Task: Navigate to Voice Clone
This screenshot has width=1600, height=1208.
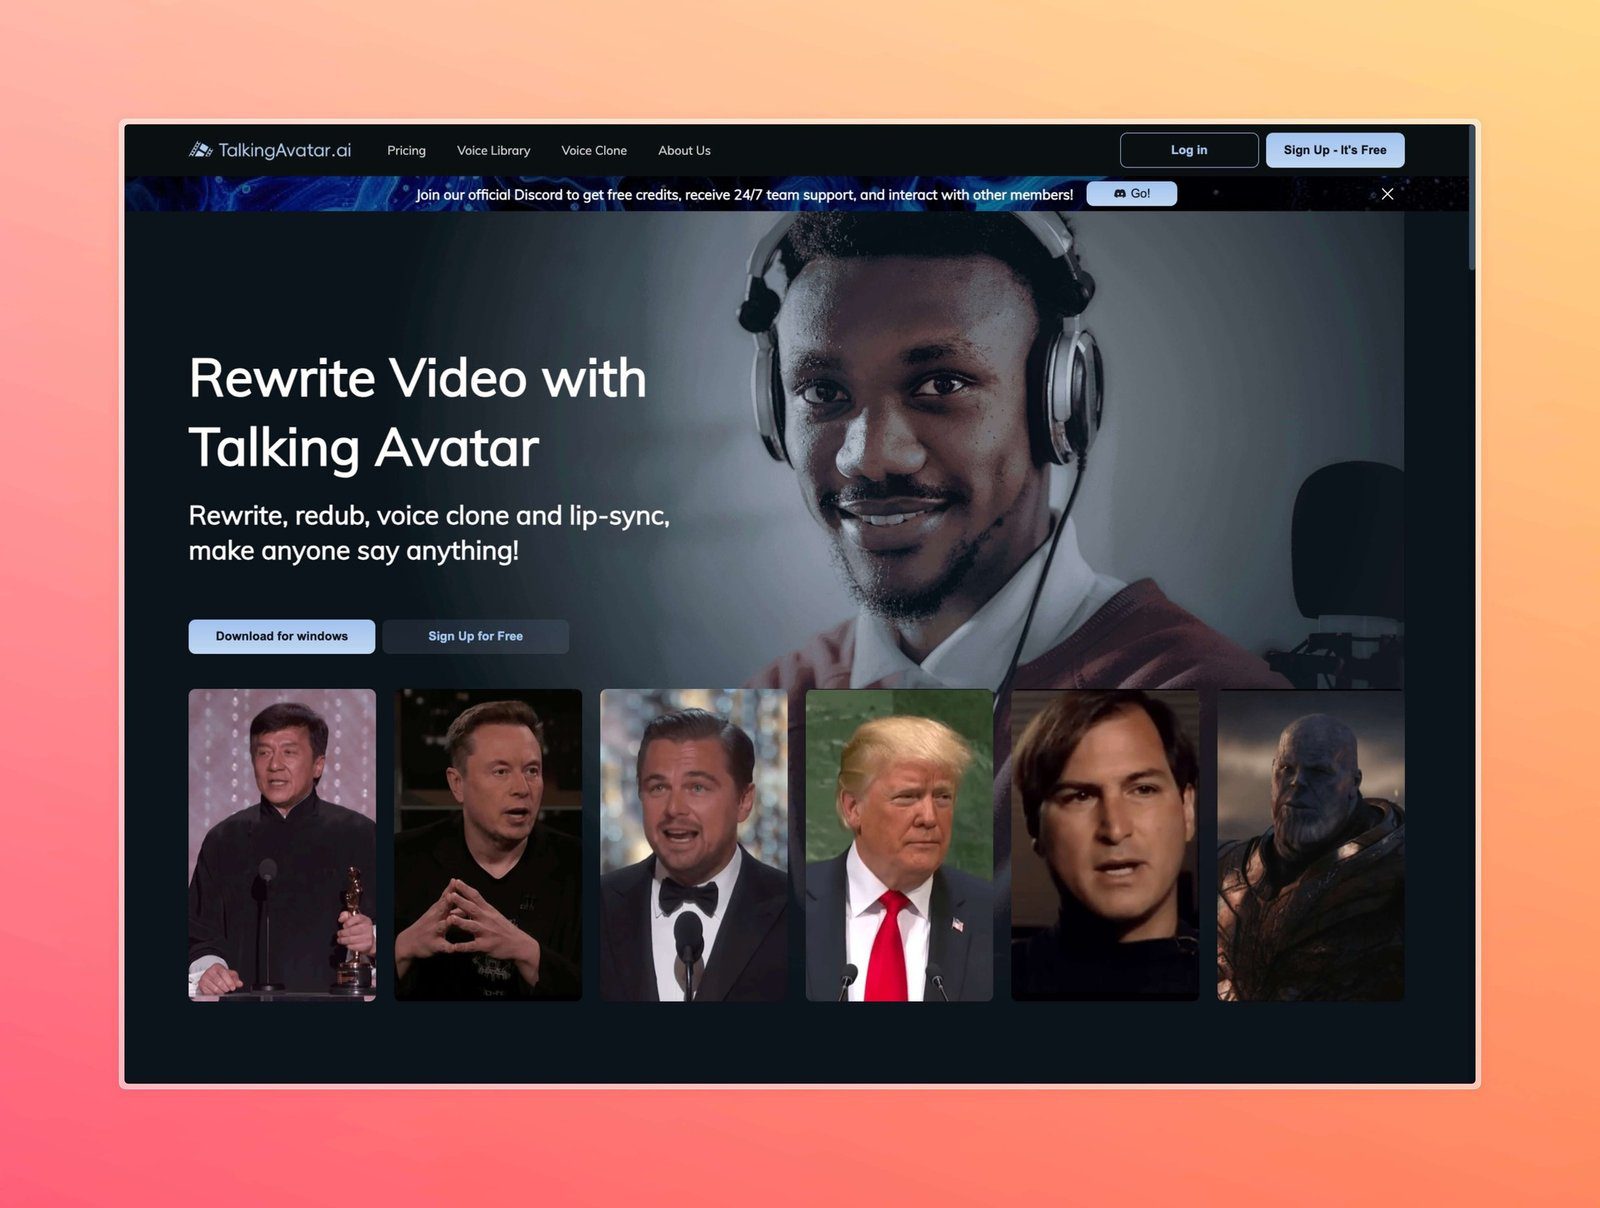Action: coord(594,150)
